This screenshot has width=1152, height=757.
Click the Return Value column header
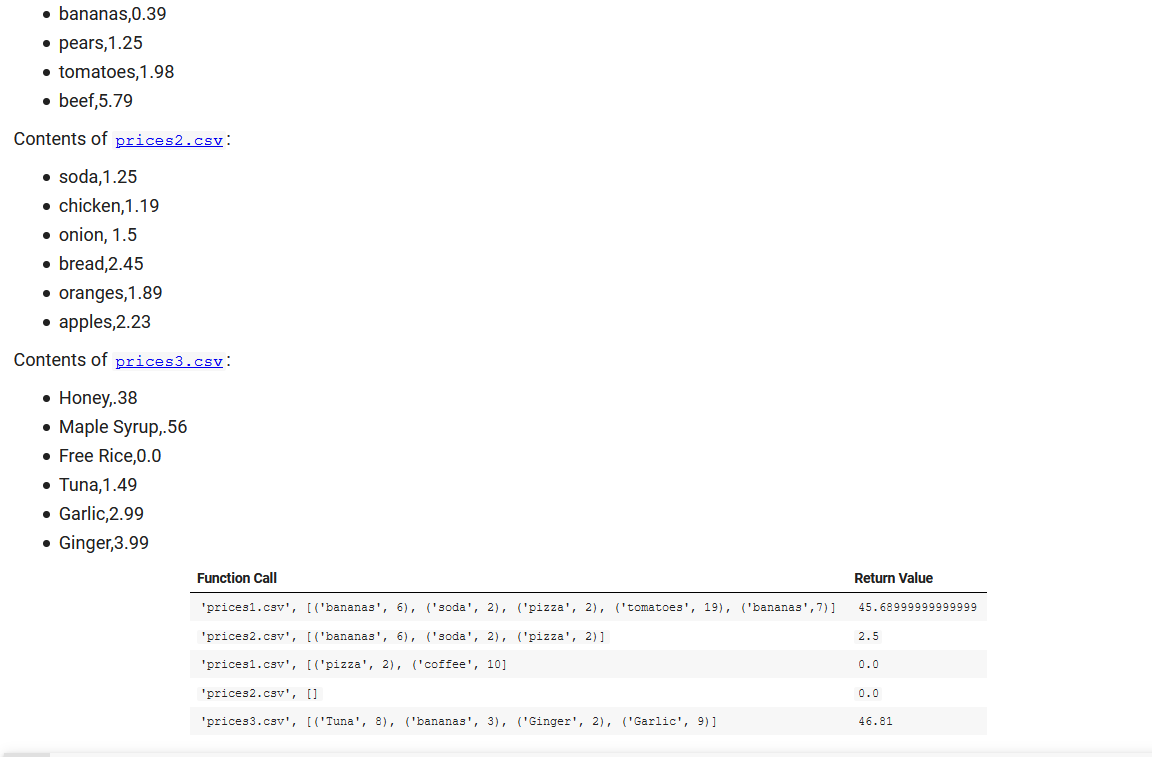point(893,578)
